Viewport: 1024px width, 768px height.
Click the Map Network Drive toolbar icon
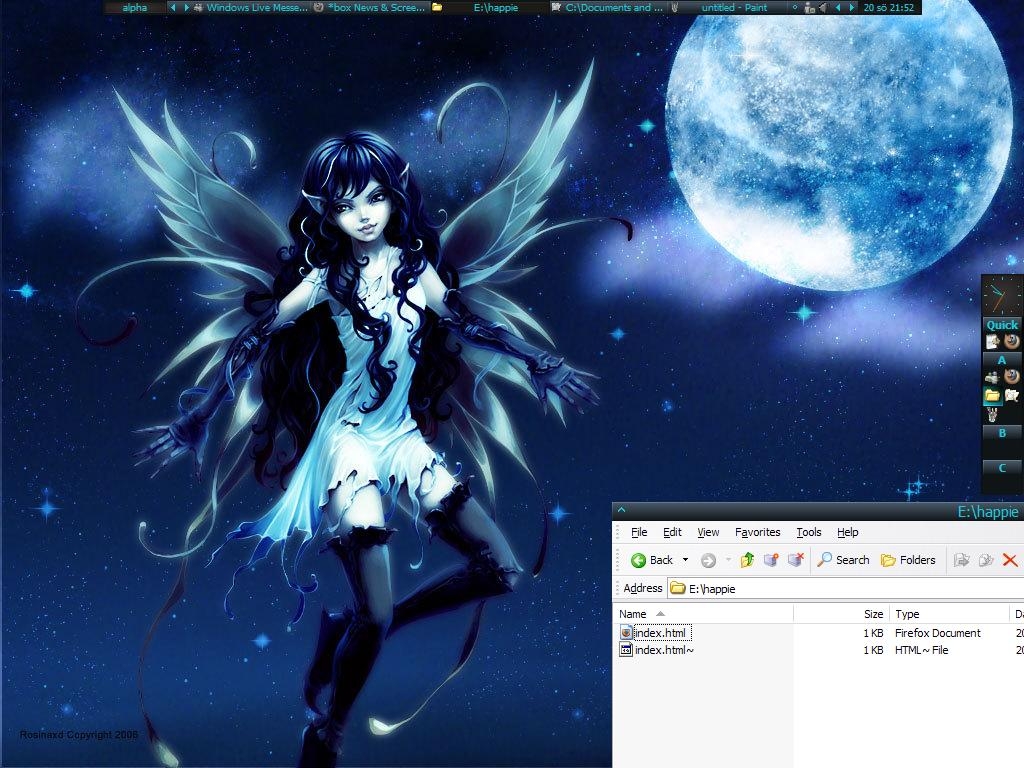click(771, 560)
